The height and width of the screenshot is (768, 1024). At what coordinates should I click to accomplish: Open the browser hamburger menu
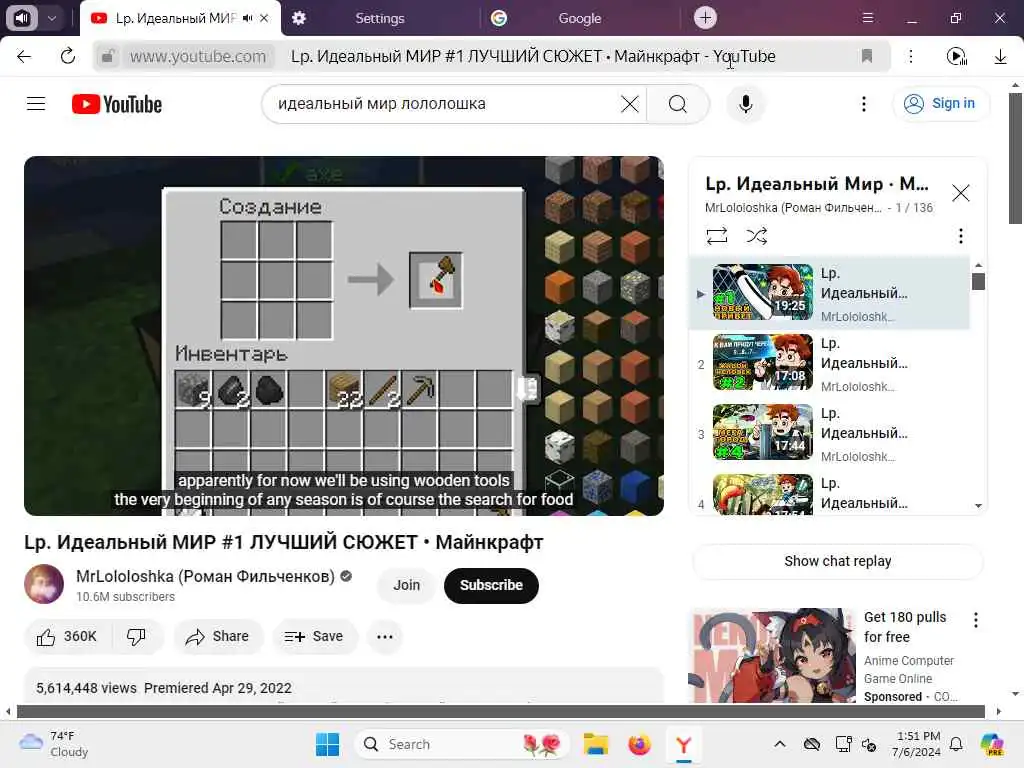(867, 18)
